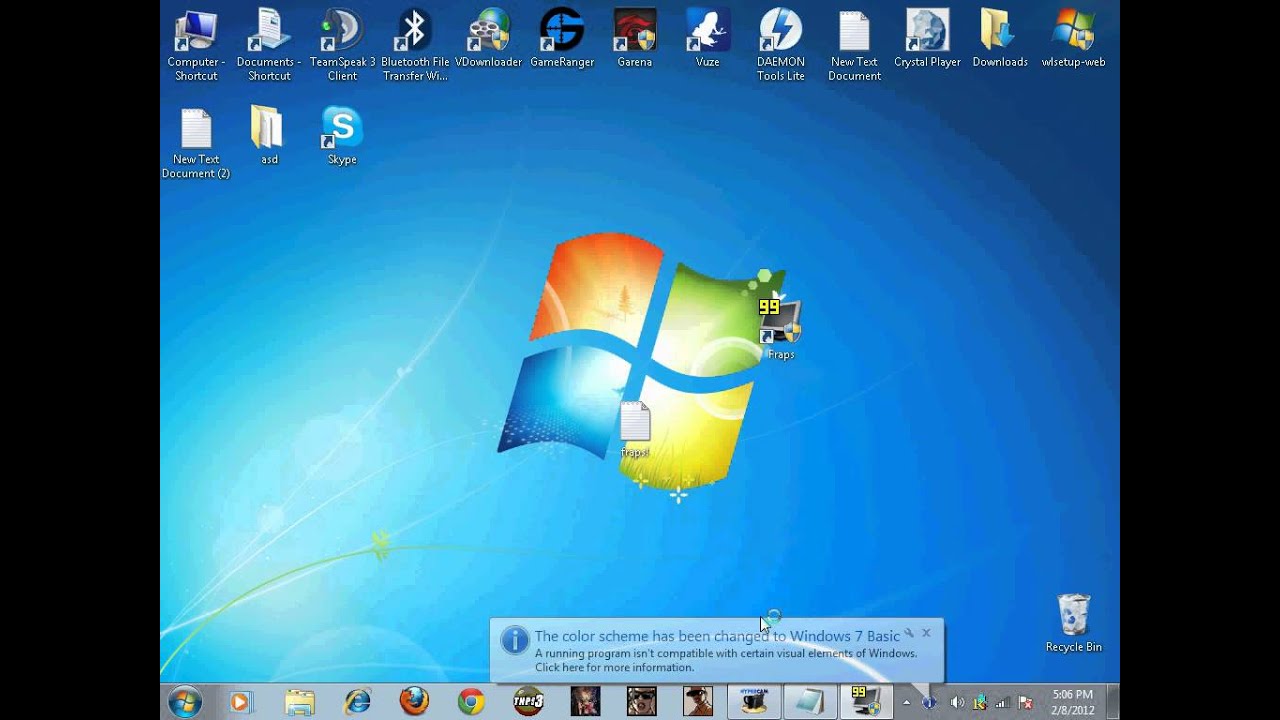Show hidden system tray icons
Viewport: 1280px width, 720px height.
pos(907,702)
